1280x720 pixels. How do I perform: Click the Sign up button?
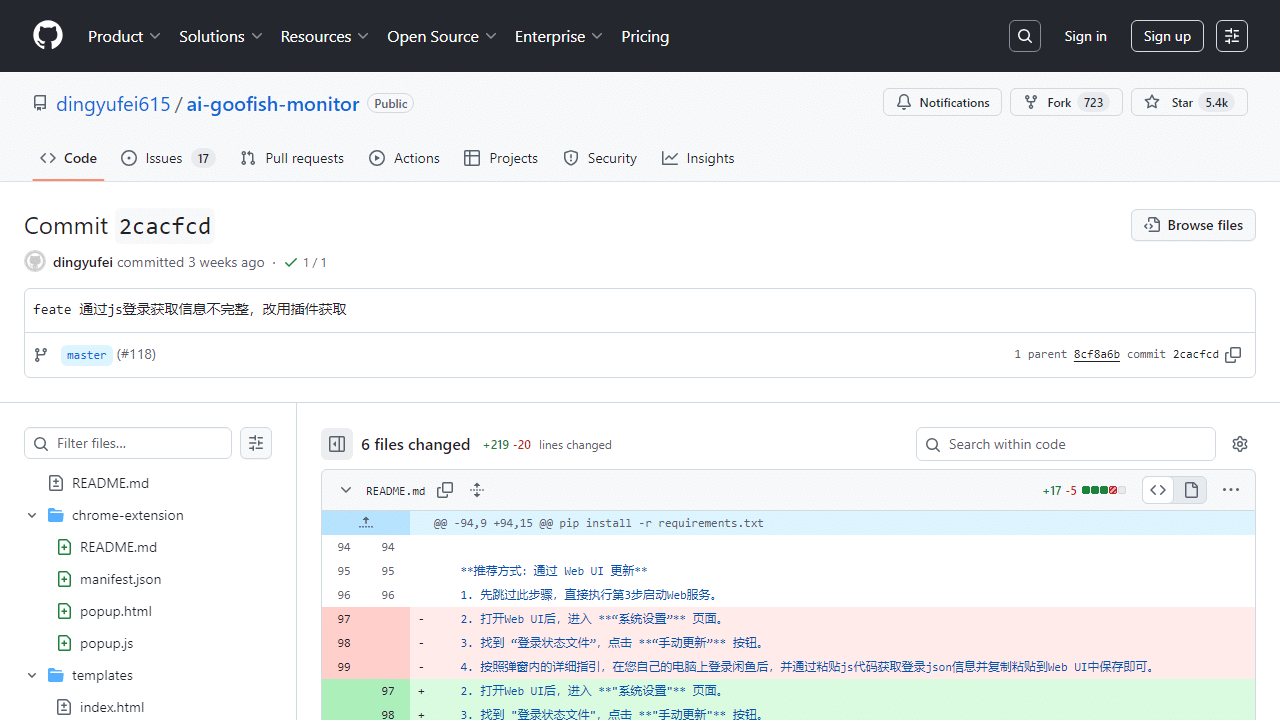click(x=1167, y=36)
